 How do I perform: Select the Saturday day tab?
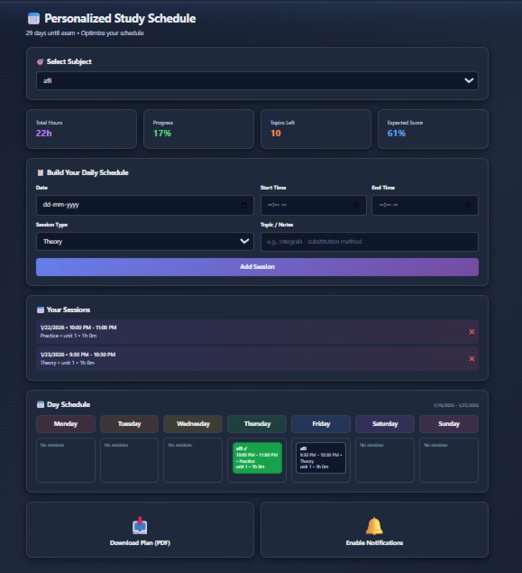(385, 424)
